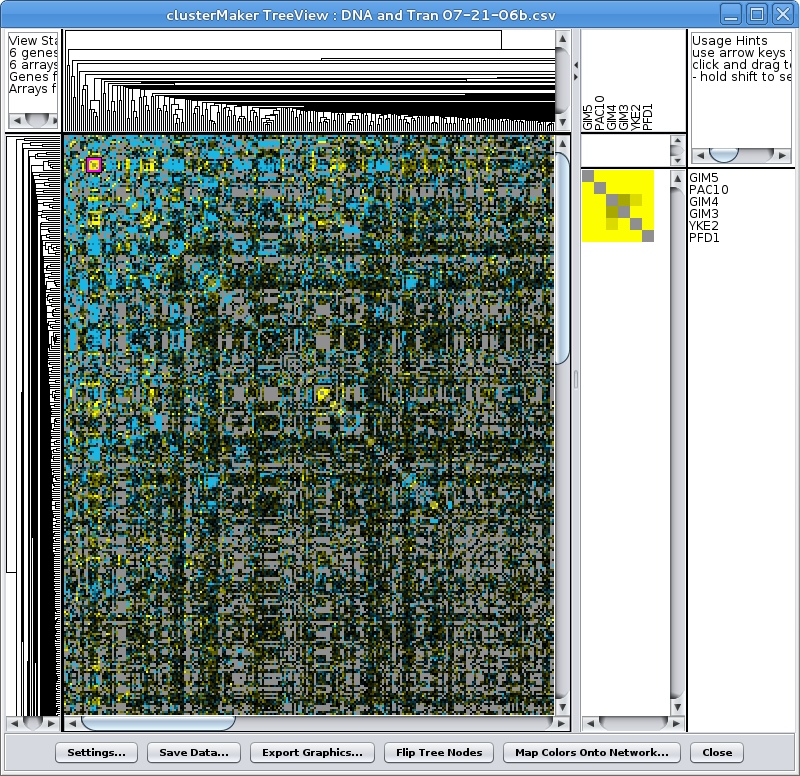Click the zoomed yellow heatmap thumbnail

pyautogui.click(x=618, y=206)
